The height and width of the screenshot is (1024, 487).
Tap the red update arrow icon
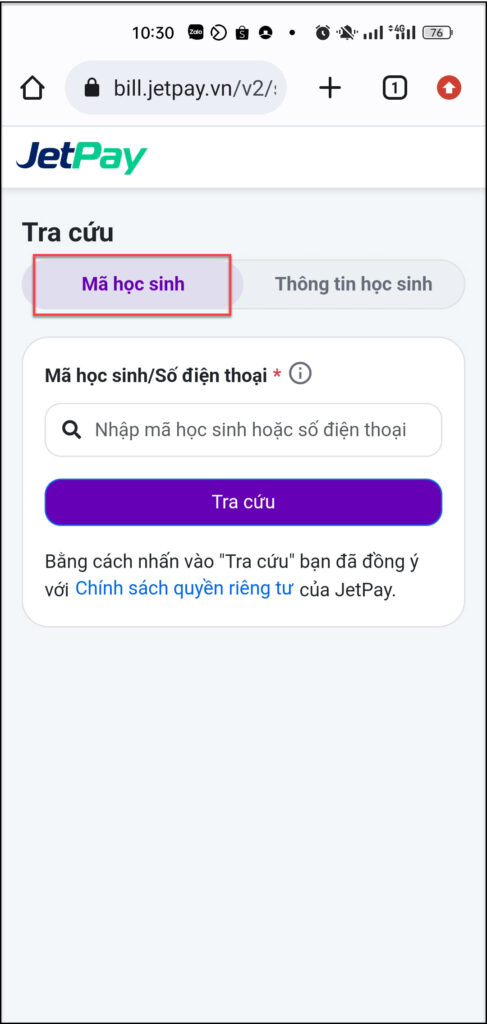pos(449,88)
